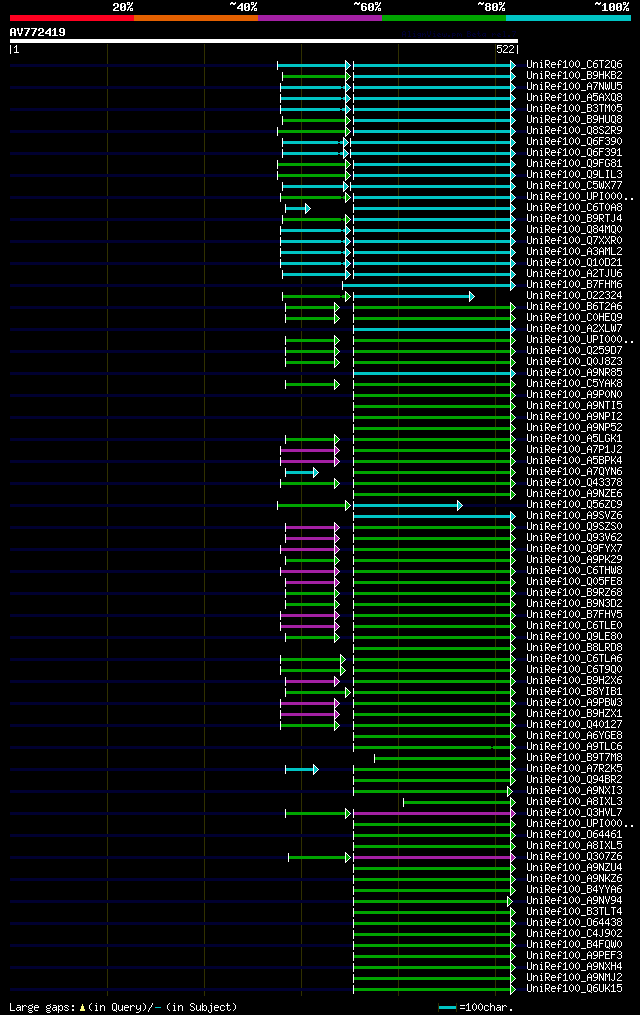Select the UniRef100_Q6F390 label
This screenshot has height=1015, width=640.
click(574, 142)
